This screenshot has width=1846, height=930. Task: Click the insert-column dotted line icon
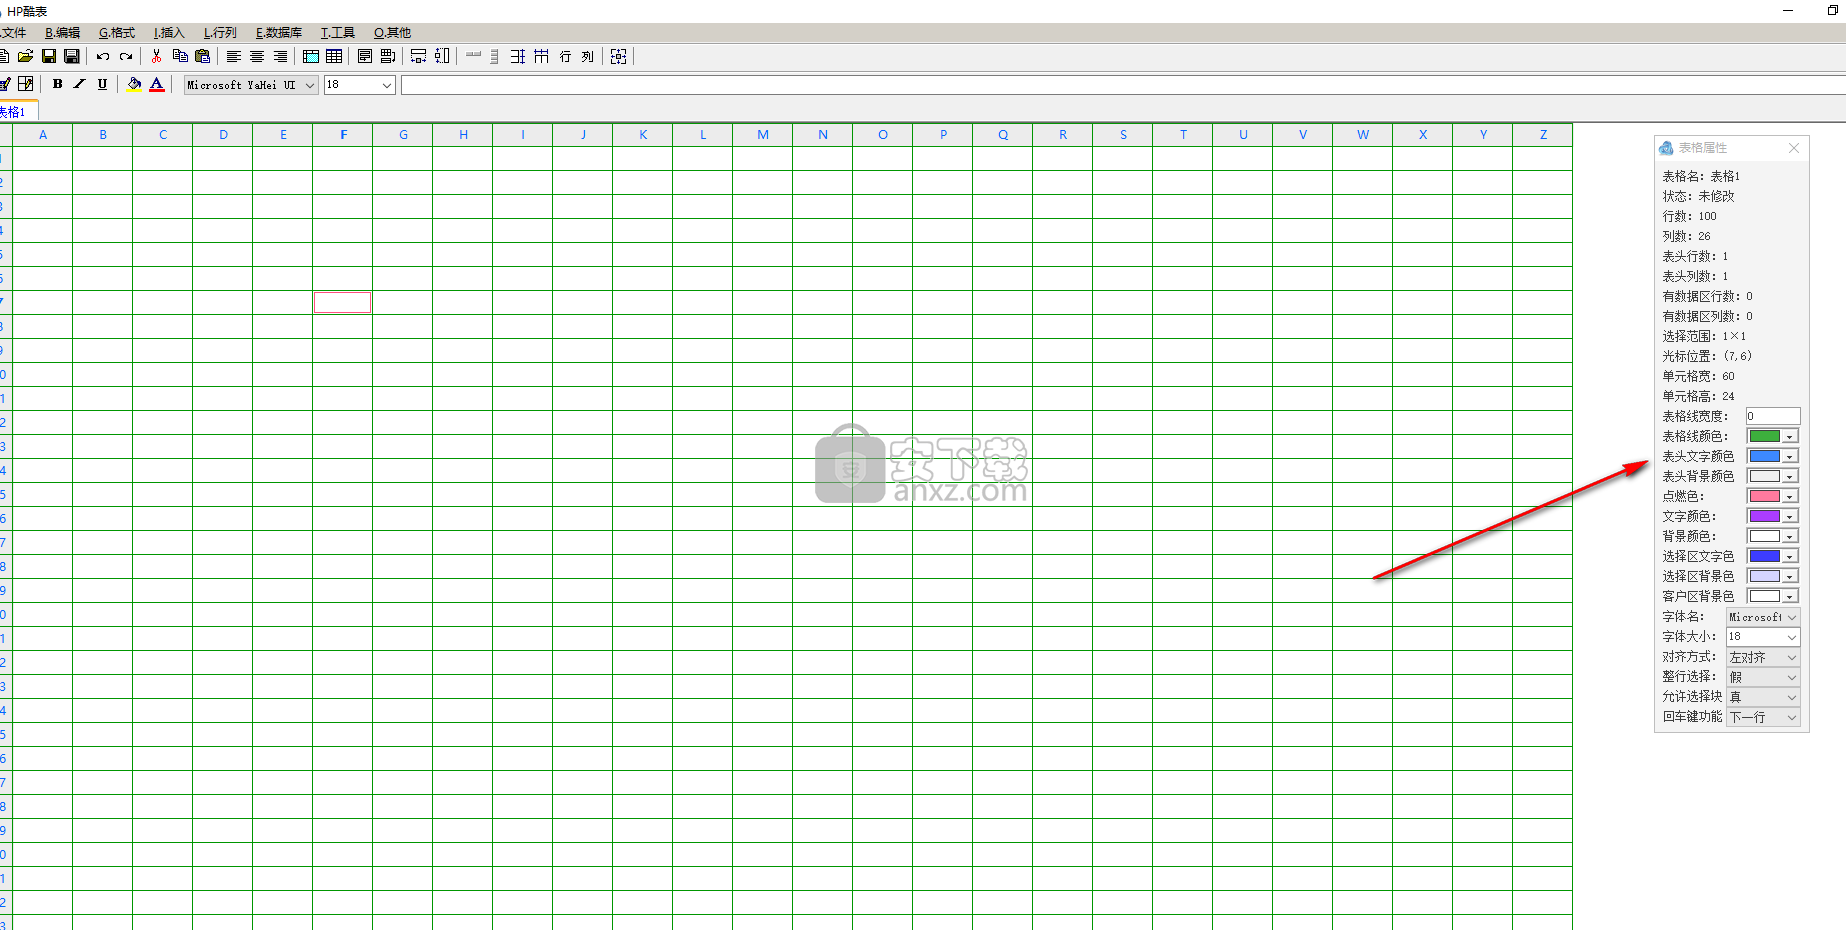click(x=495, y=56)
